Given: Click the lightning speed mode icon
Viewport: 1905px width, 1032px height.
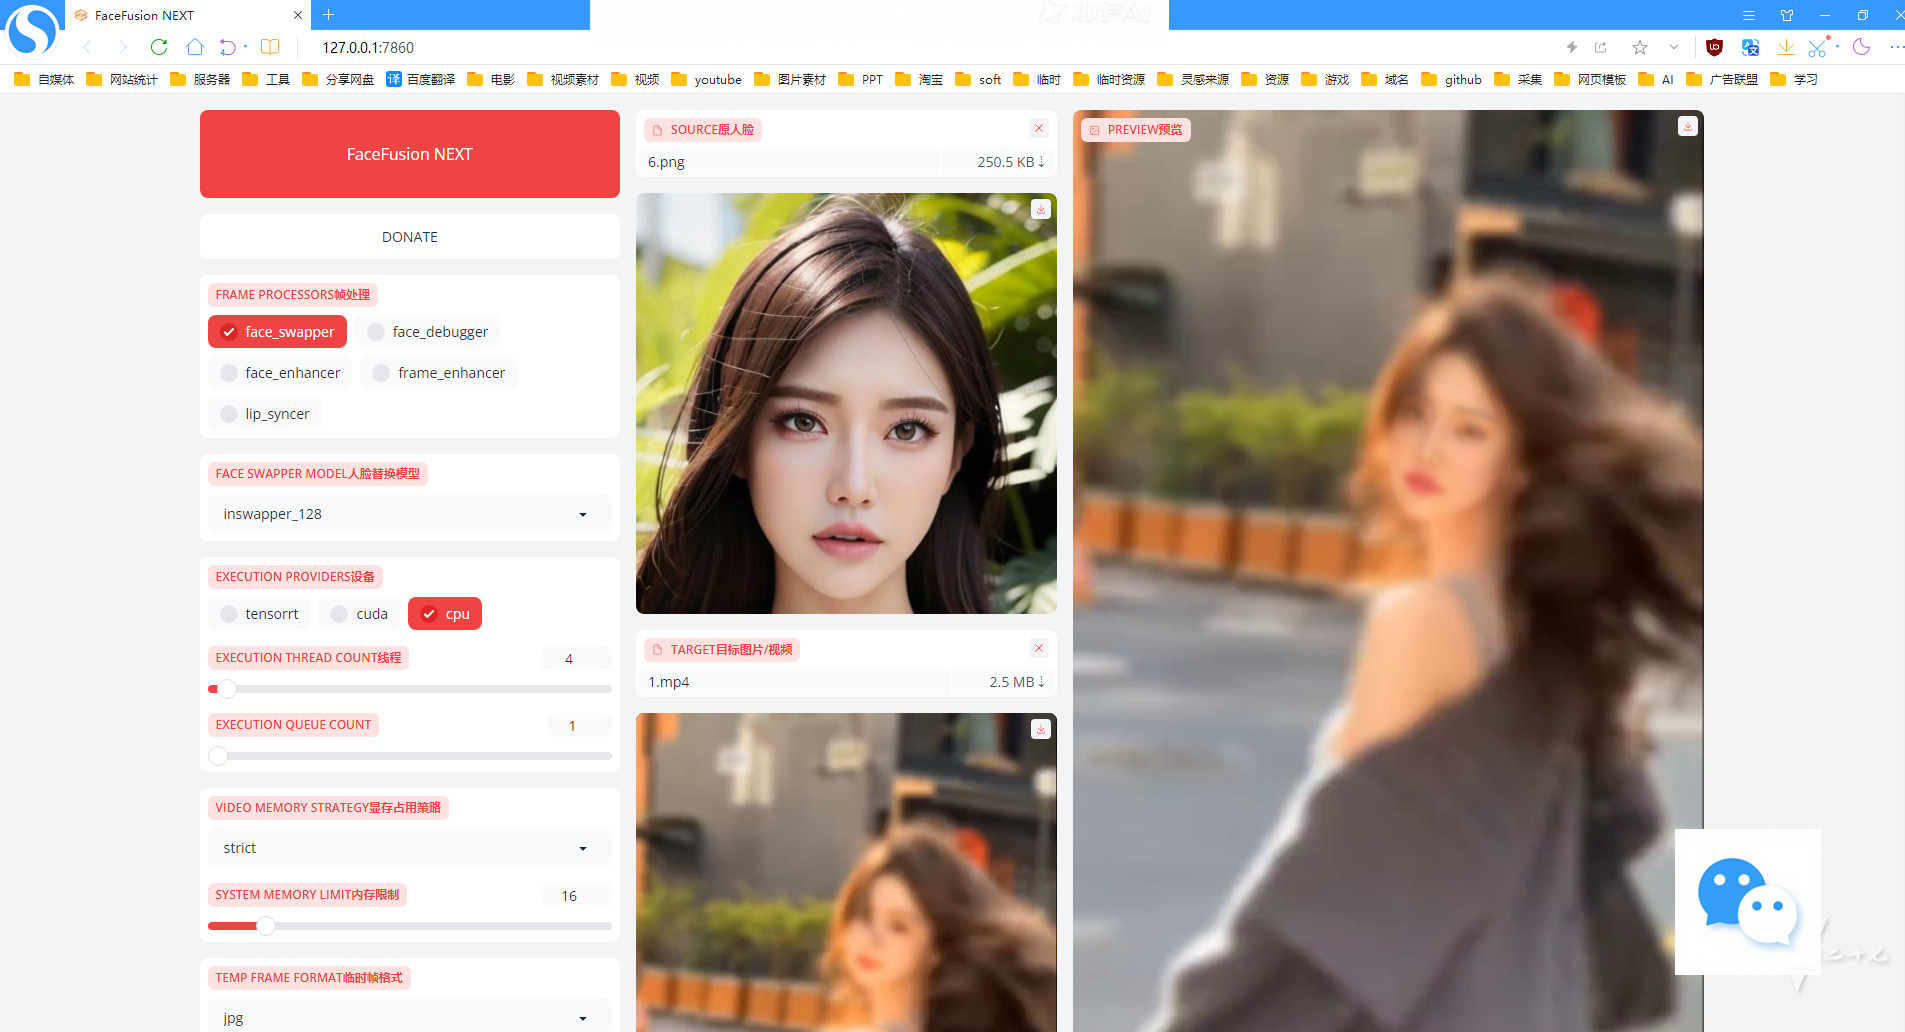Looking at the screenshot, I should pos(1571,47).
